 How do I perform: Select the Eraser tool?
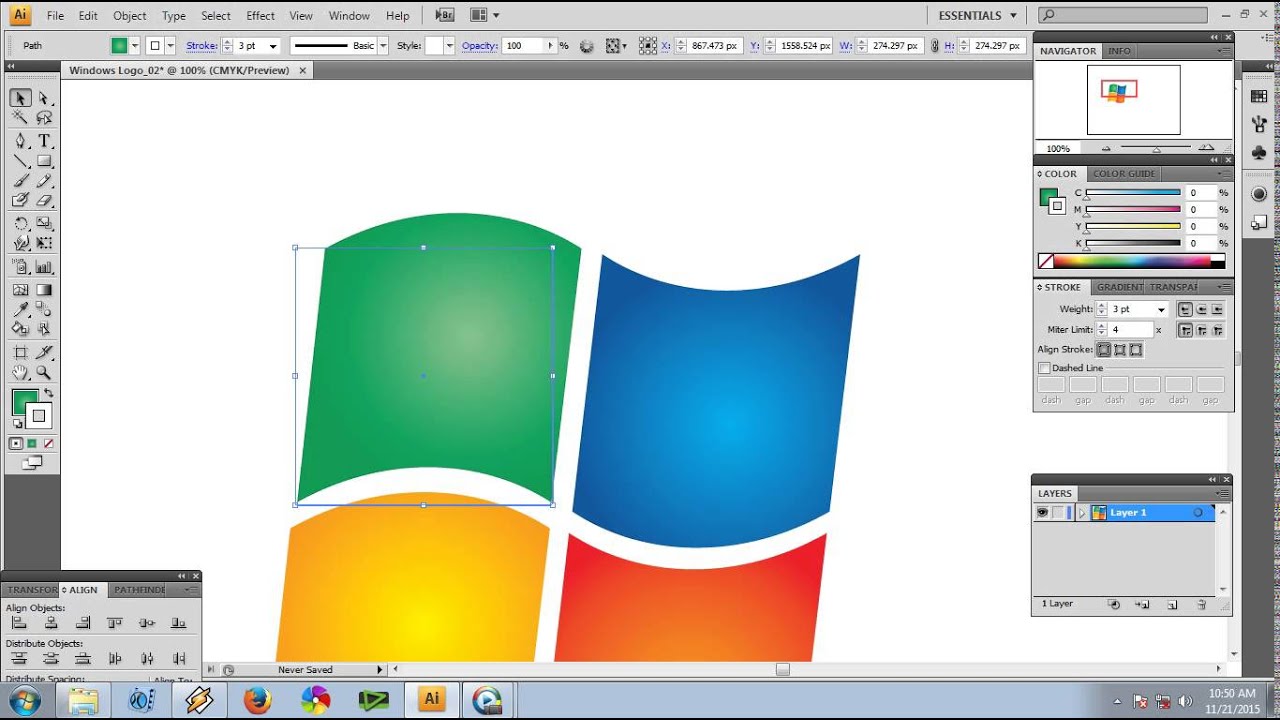[x=44, y=200]
